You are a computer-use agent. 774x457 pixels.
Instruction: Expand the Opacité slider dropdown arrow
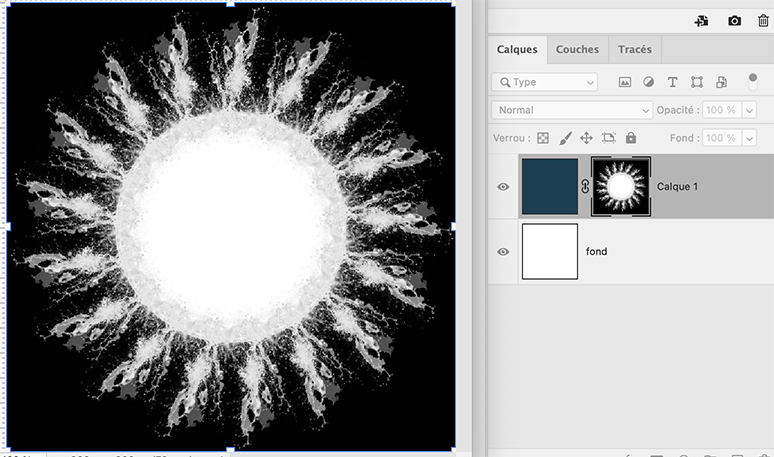745,110
